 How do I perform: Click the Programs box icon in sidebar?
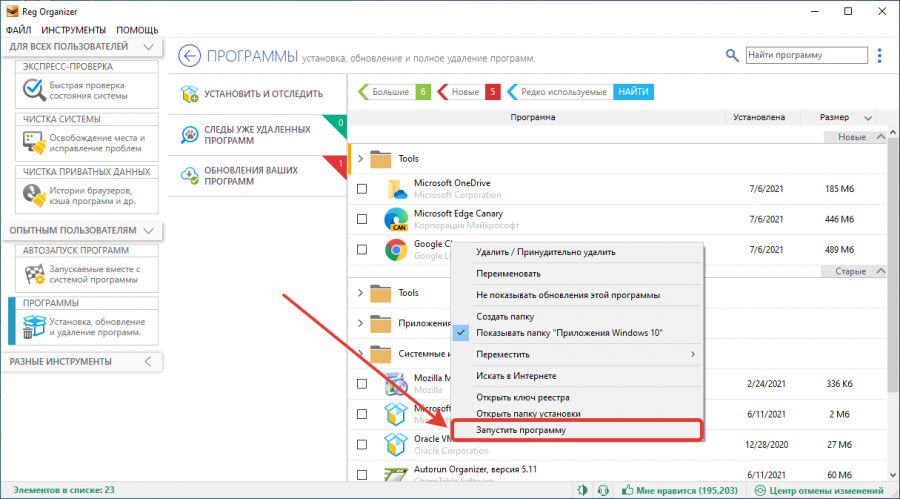point(34,327)
